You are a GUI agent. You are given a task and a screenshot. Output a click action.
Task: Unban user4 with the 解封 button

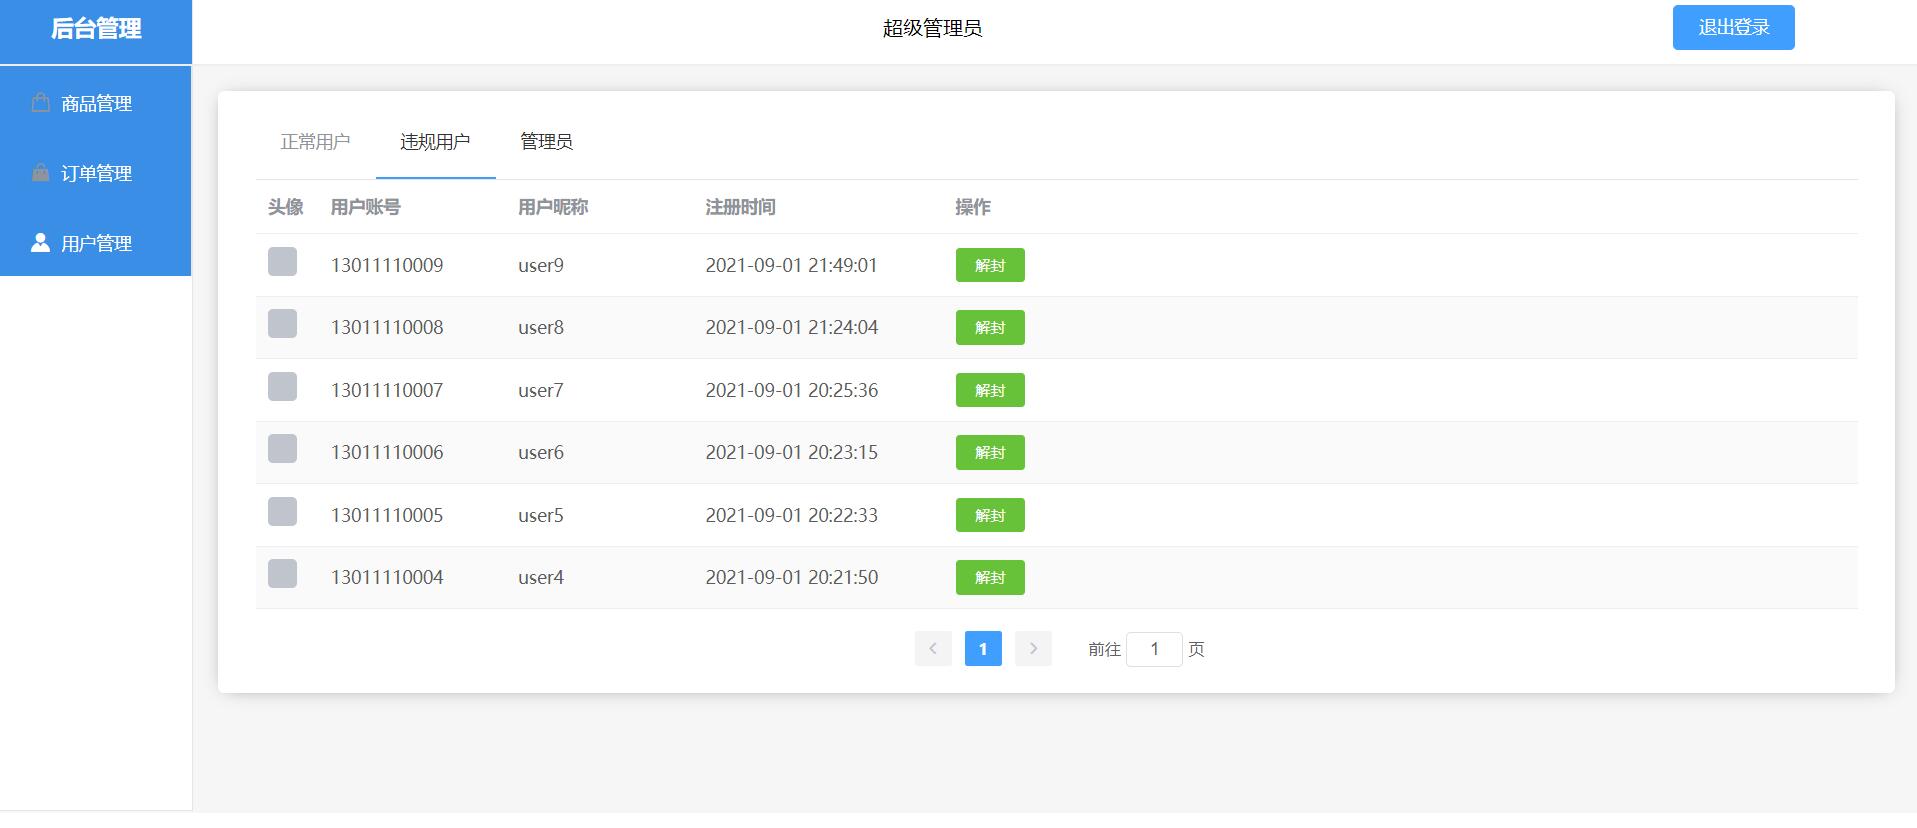click(x=990, y=577)
